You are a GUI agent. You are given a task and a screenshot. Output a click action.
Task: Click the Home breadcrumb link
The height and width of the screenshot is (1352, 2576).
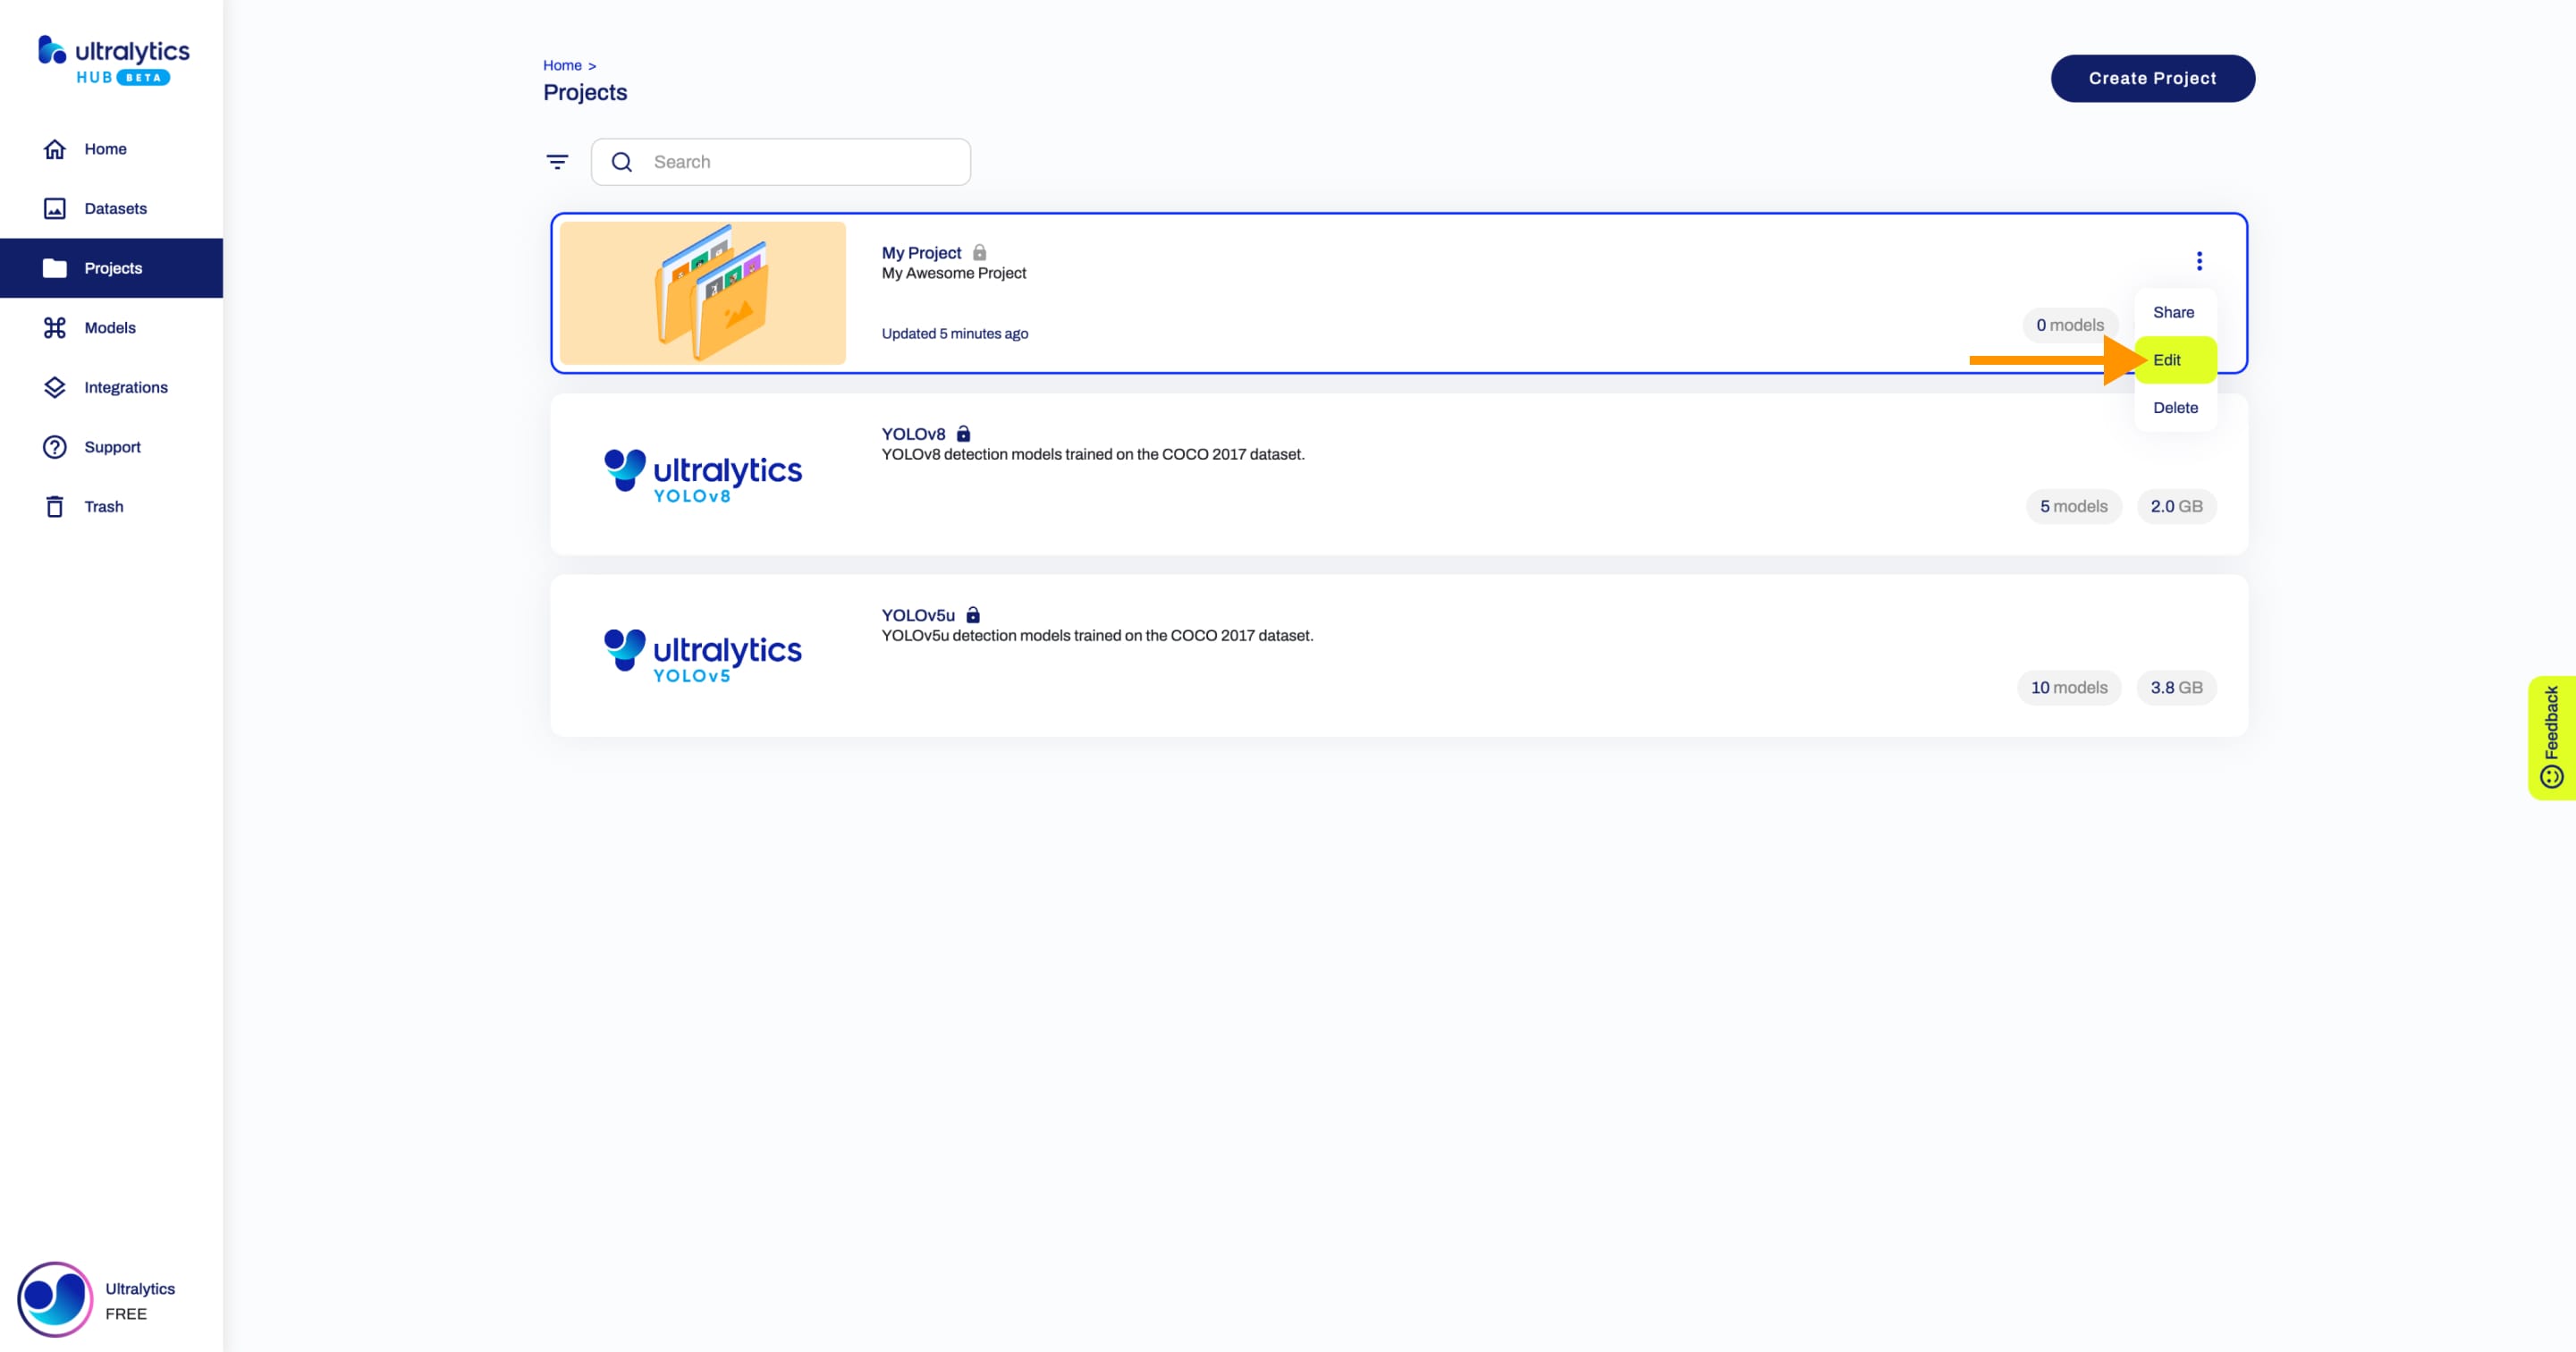[562, 64]
